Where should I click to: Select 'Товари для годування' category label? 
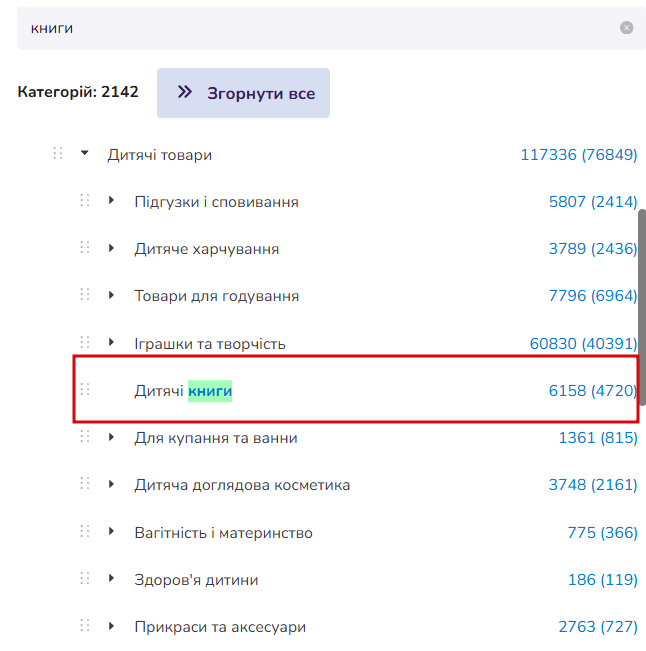point(217,296)
